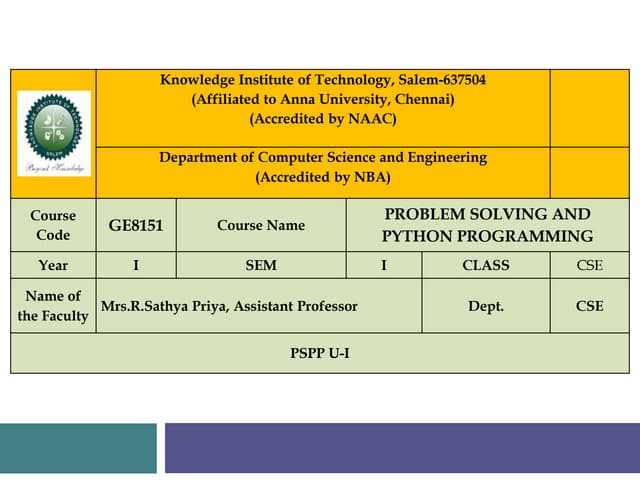Click the Affiliated to Anna University line
This screenshot has width=640, height=480.
(323, 99)
